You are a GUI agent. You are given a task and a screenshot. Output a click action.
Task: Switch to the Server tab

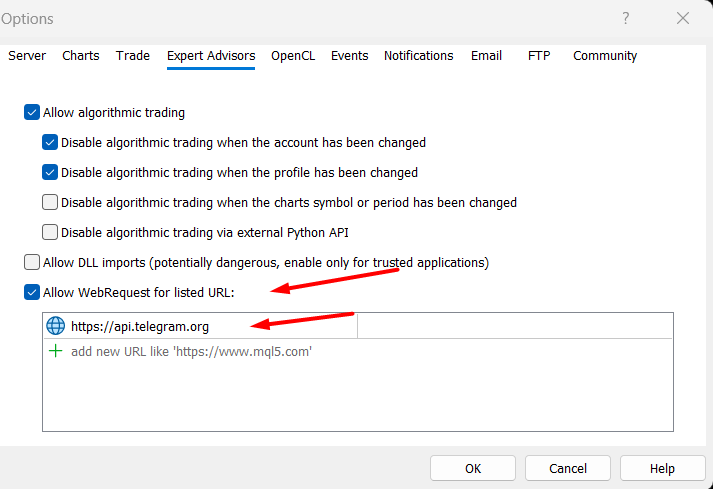click(x=27, y=56)
